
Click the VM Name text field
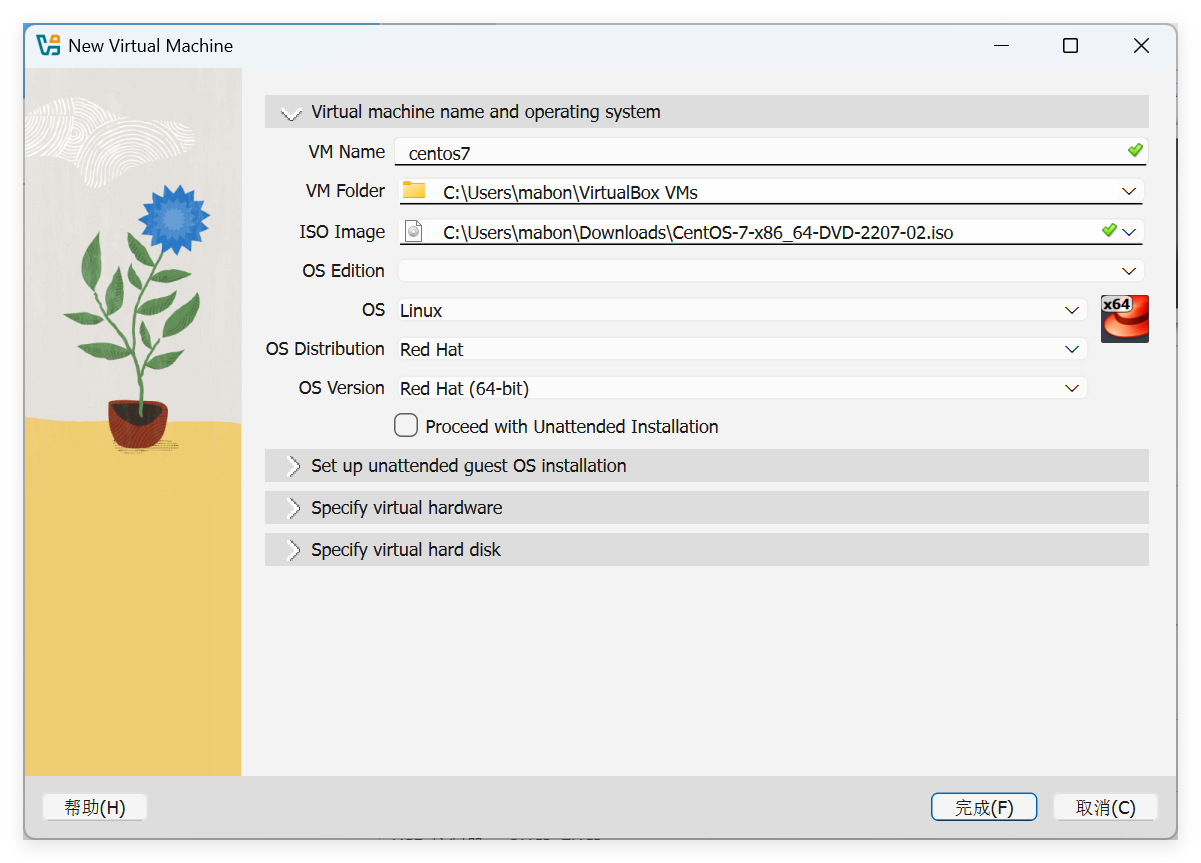pos(760,153)
